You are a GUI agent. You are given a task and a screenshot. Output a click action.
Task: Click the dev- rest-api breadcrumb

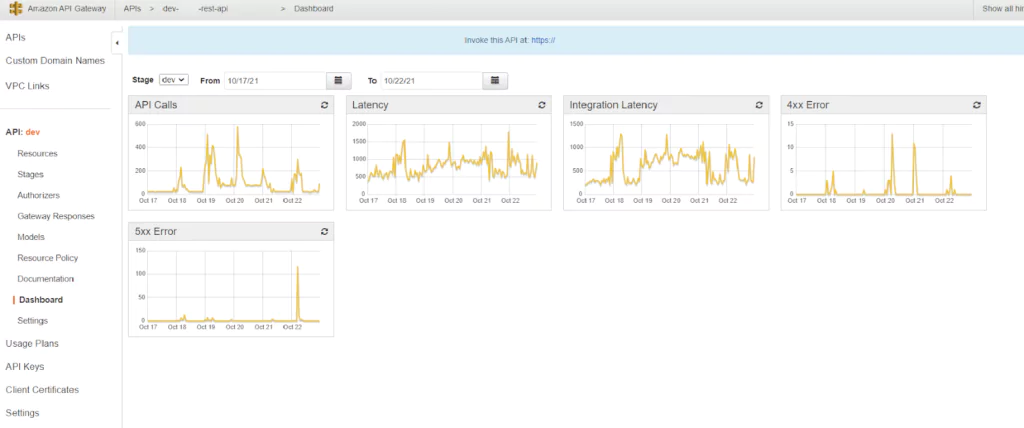point(195,9)
